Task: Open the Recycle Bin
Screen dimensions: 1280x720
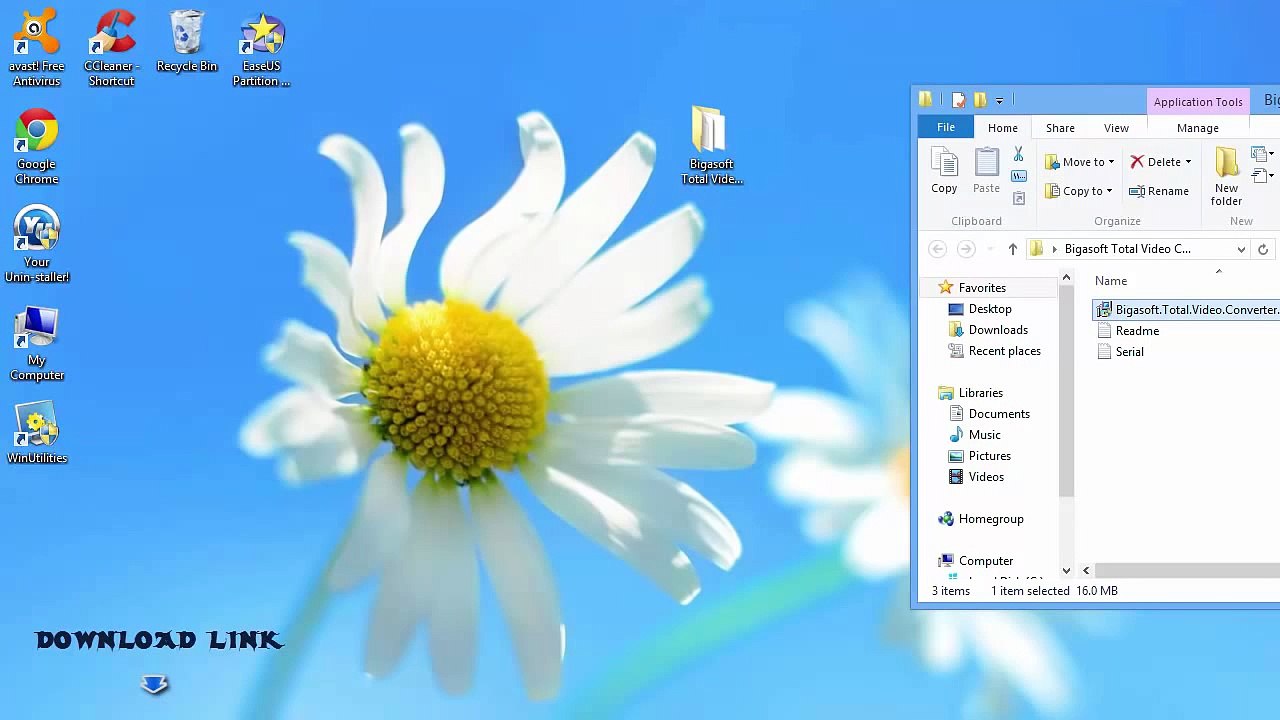Action: coord(187,42)
